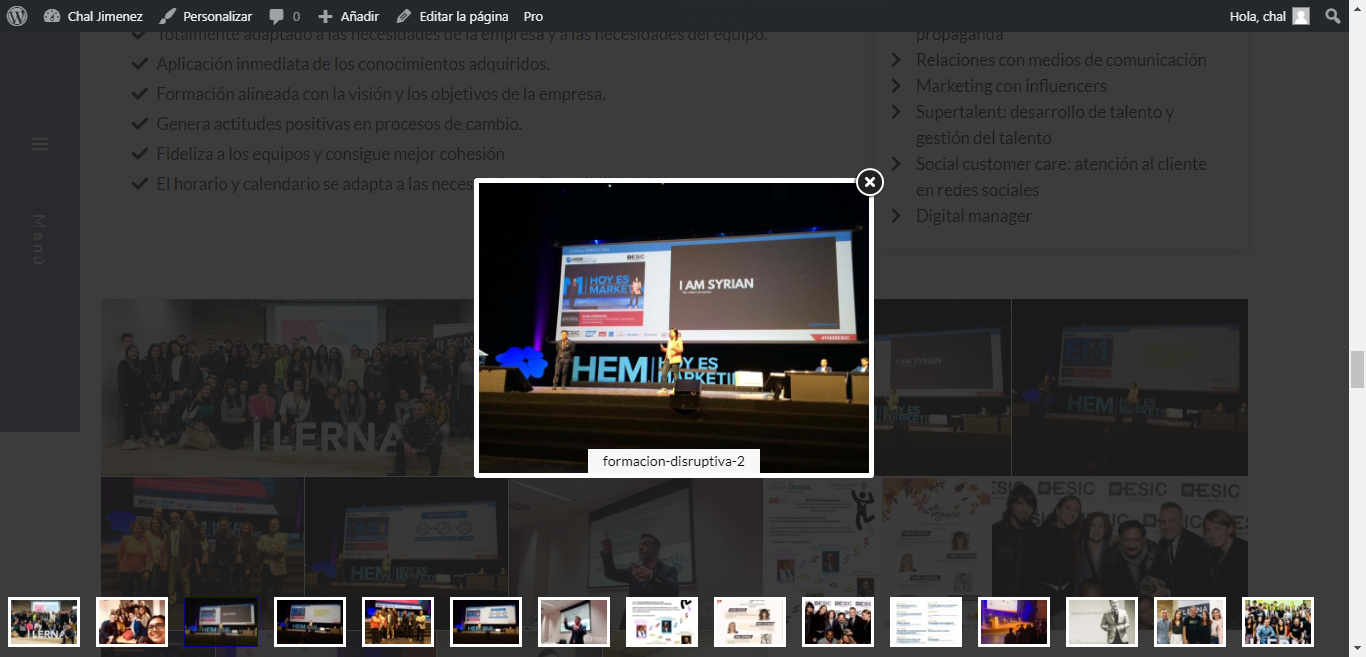The width and height of the screenshot is (1366, 657).
Task: Select thumbnail right after the highlighted HEM one
Action: [310, 622]
